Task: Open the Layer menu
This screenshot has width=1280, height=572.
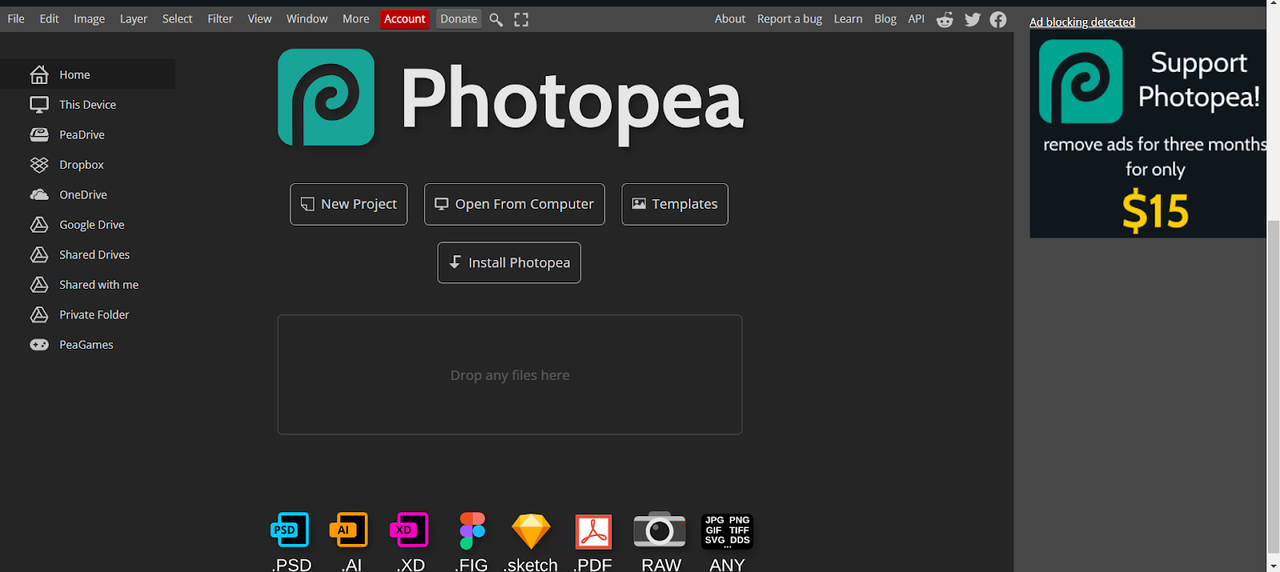Action: click(x=133, y=19)
